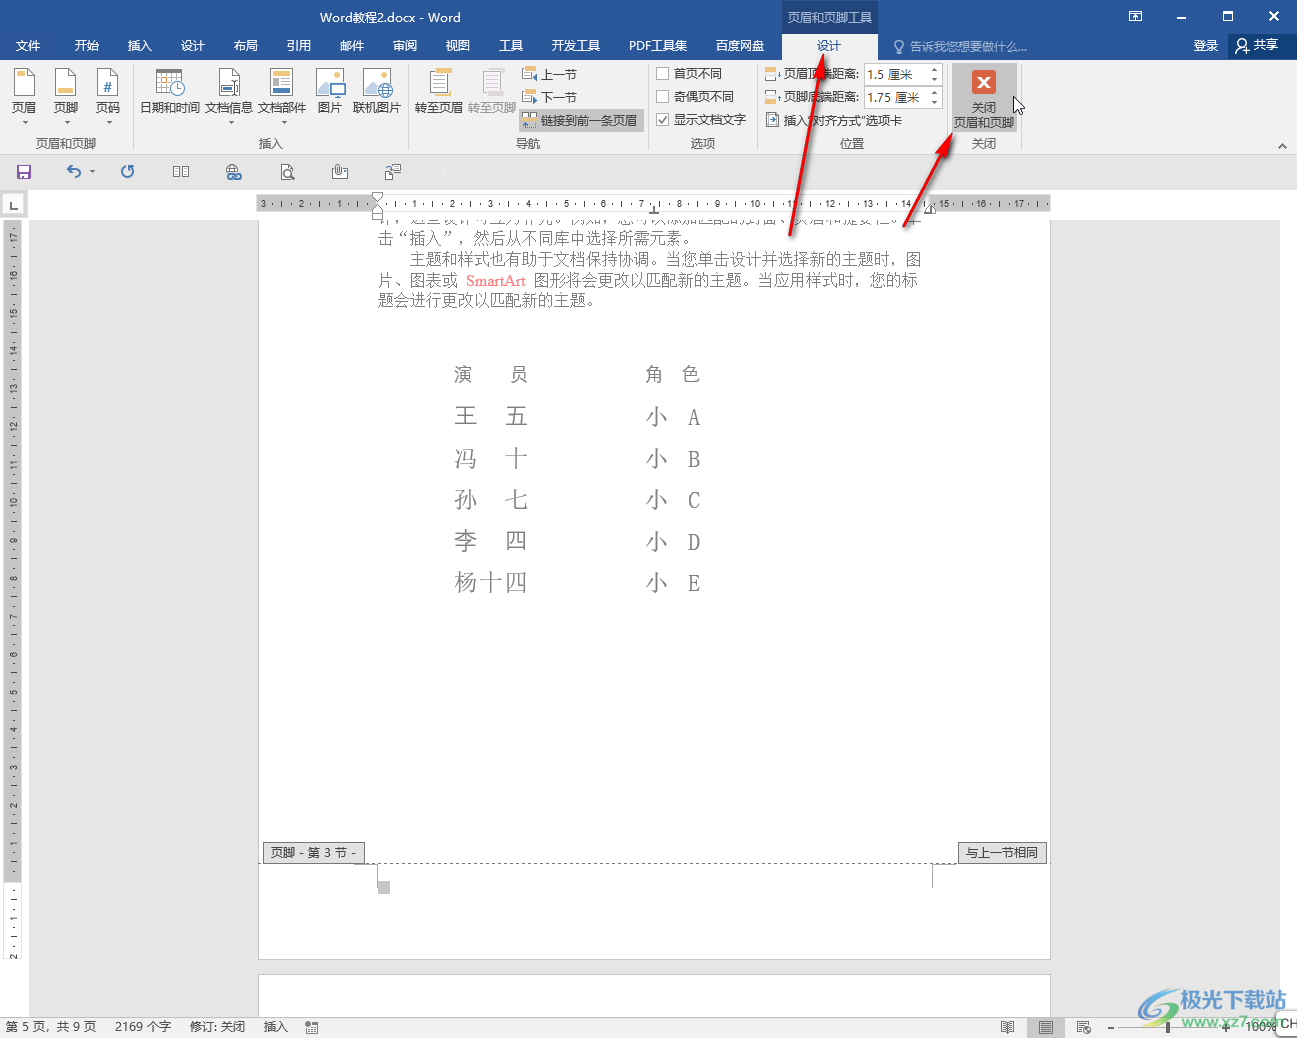Jump to 下一节 next section
The width and height of the screenshot is (1297, 1038).
click(550, 97)
